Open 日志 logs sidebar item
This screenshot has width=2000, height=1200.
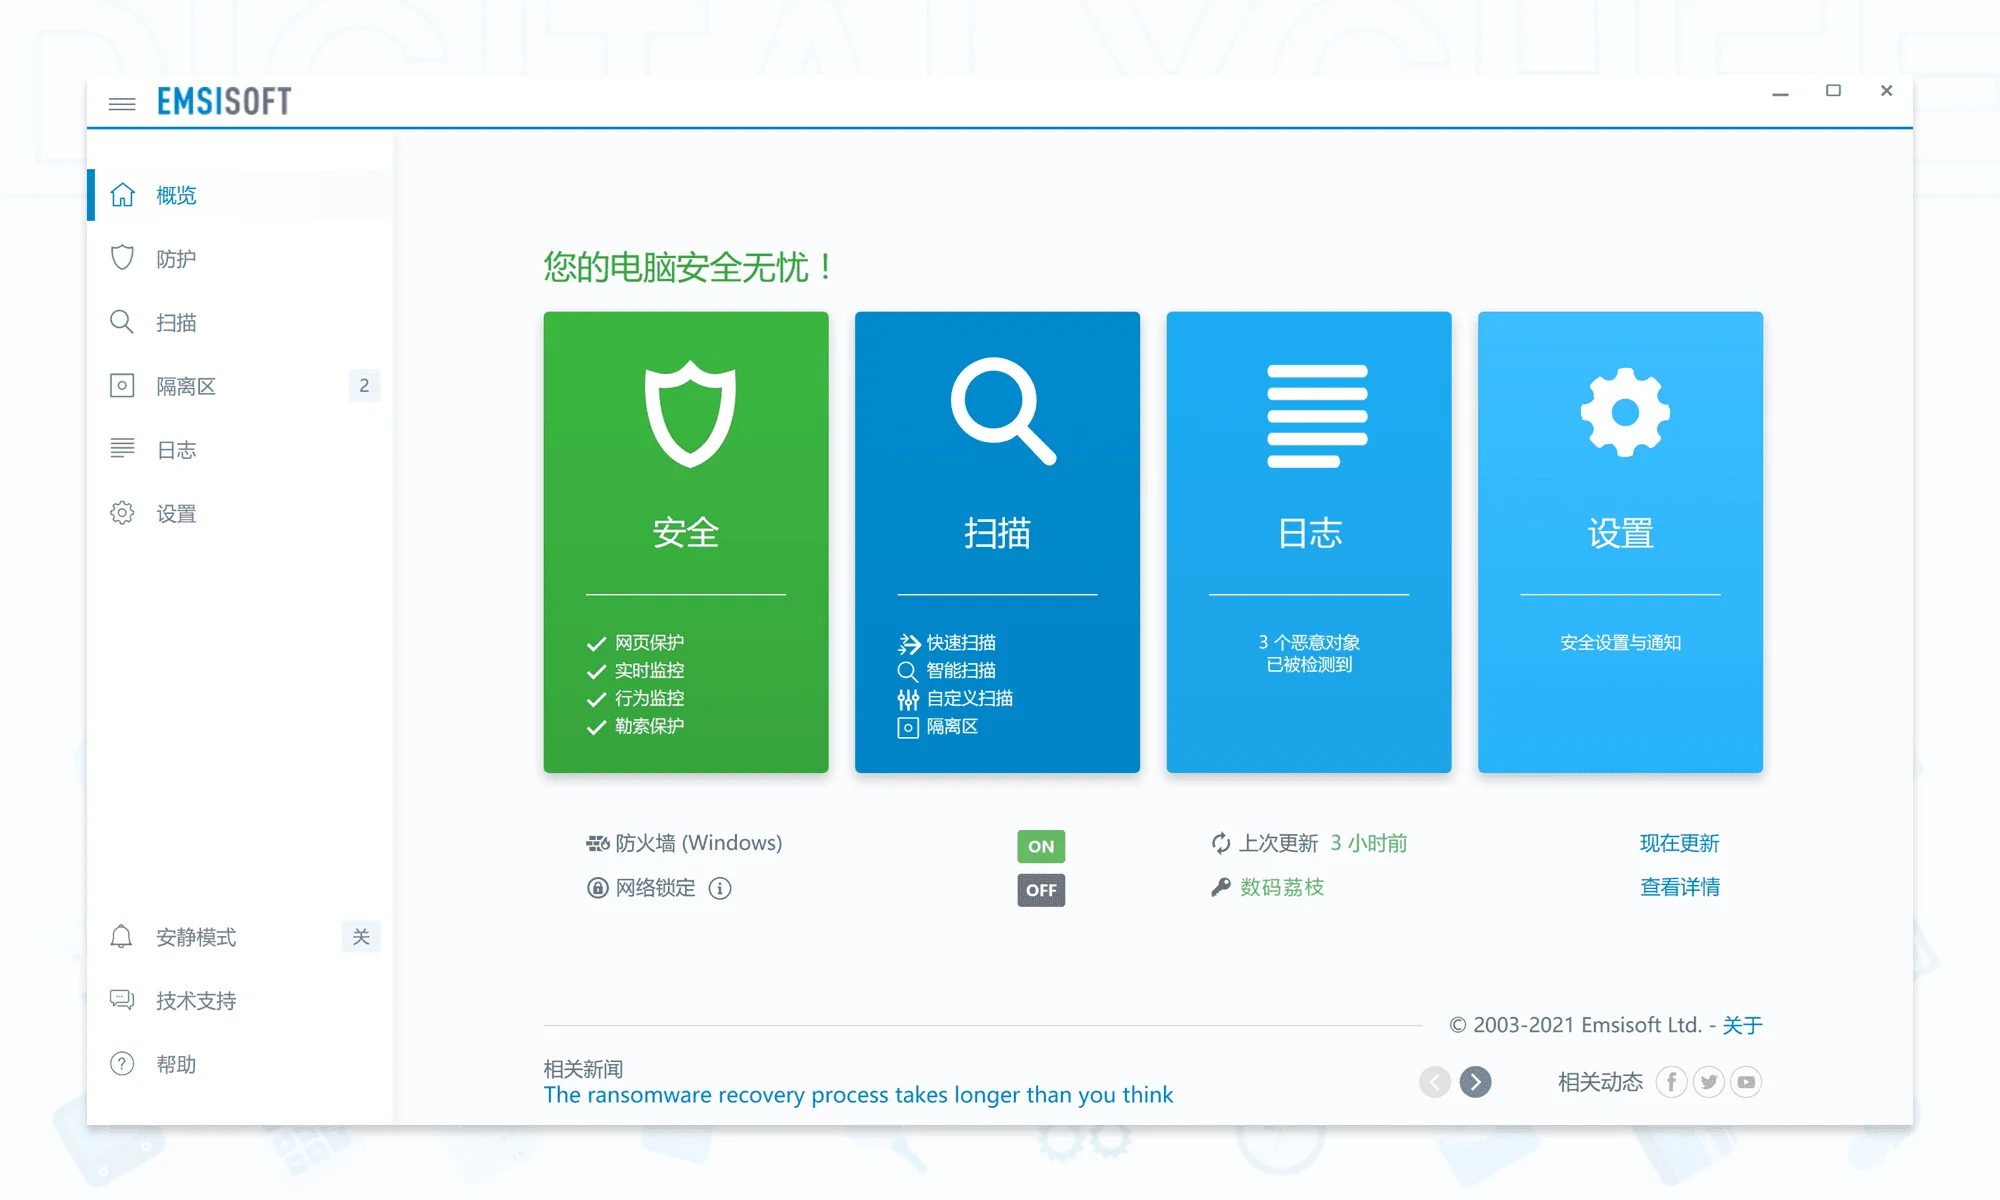[x=240, y=450]
